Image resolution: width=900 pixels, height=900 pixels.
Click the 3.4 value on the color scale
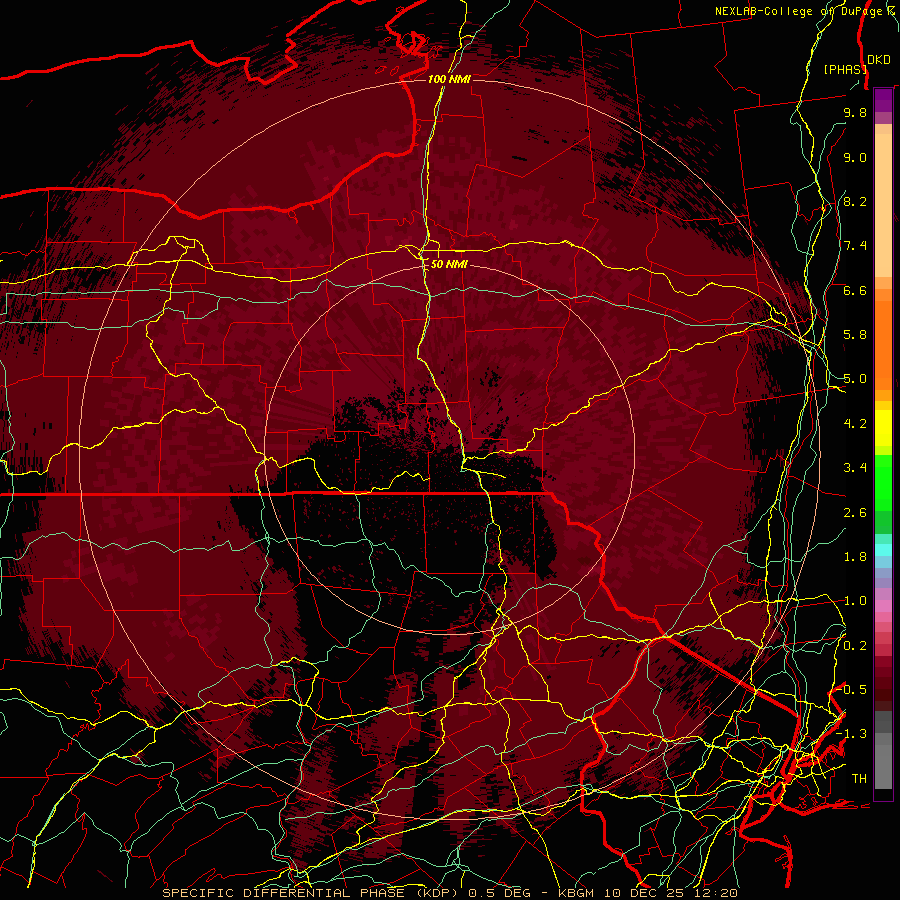855,468
